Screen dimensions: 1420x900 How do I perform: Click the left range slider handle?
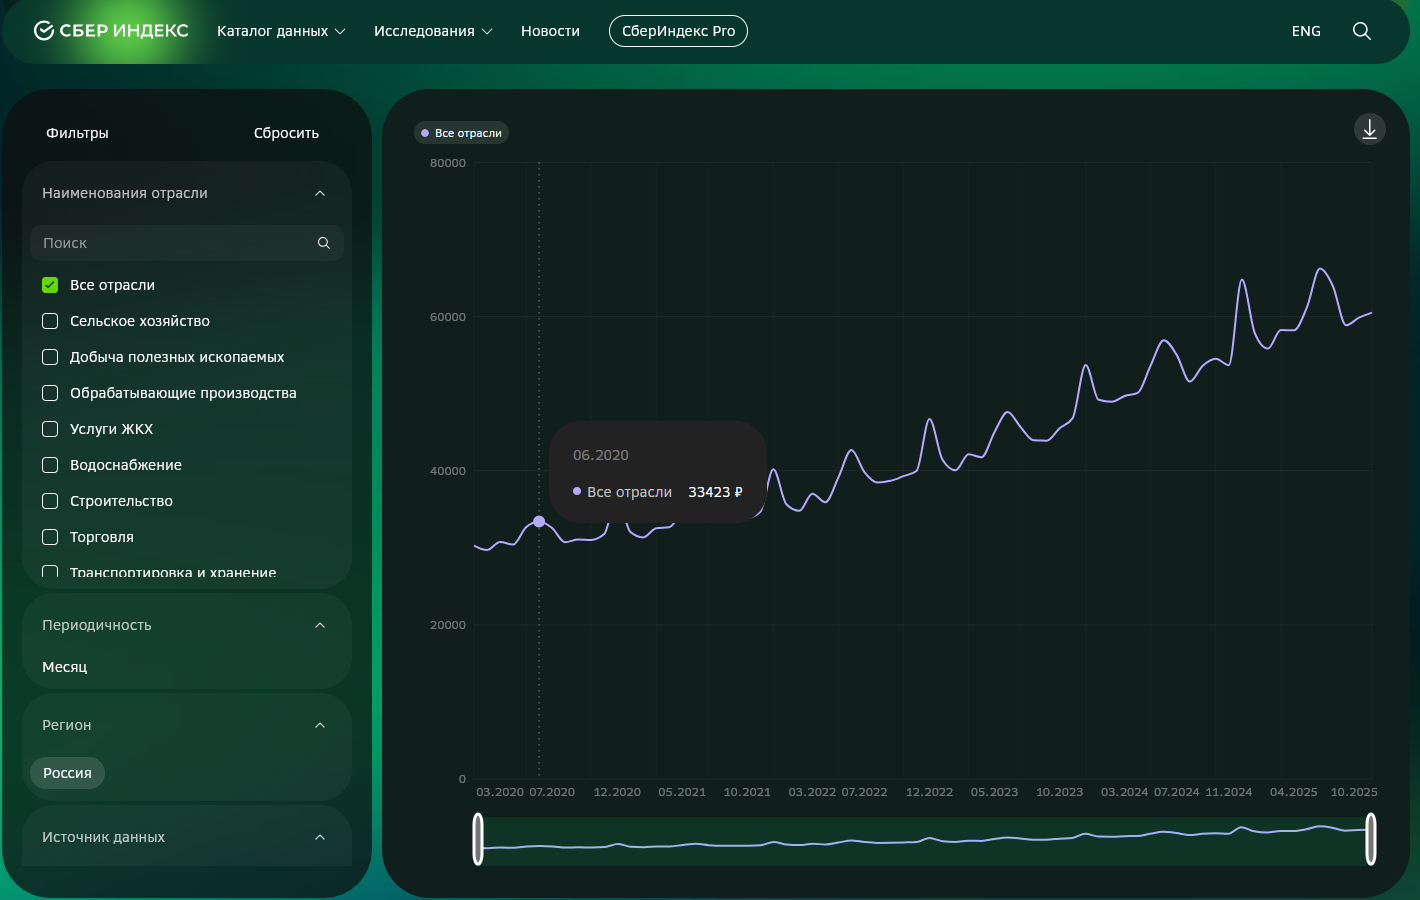478,839
